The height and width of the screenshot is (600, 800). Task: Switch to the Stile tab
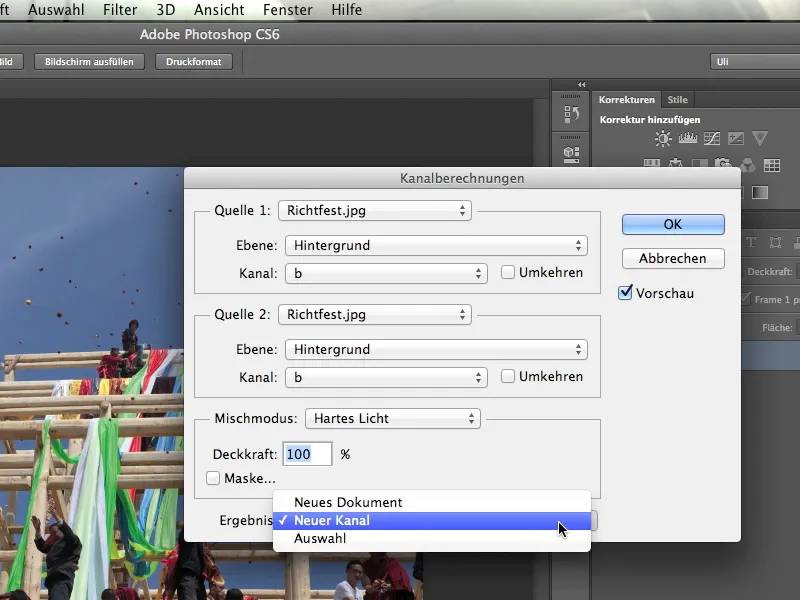point(678,99)
